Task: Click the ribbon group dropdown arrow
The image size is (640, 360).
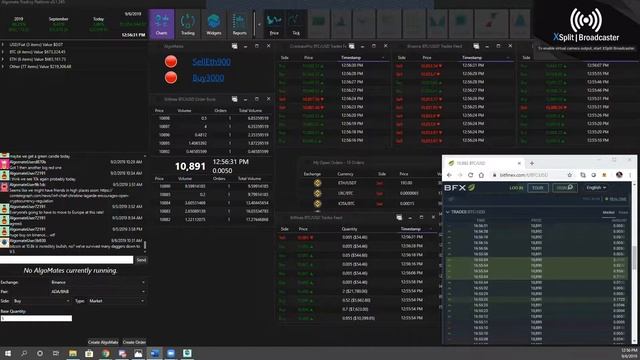Action: [259, 24]
